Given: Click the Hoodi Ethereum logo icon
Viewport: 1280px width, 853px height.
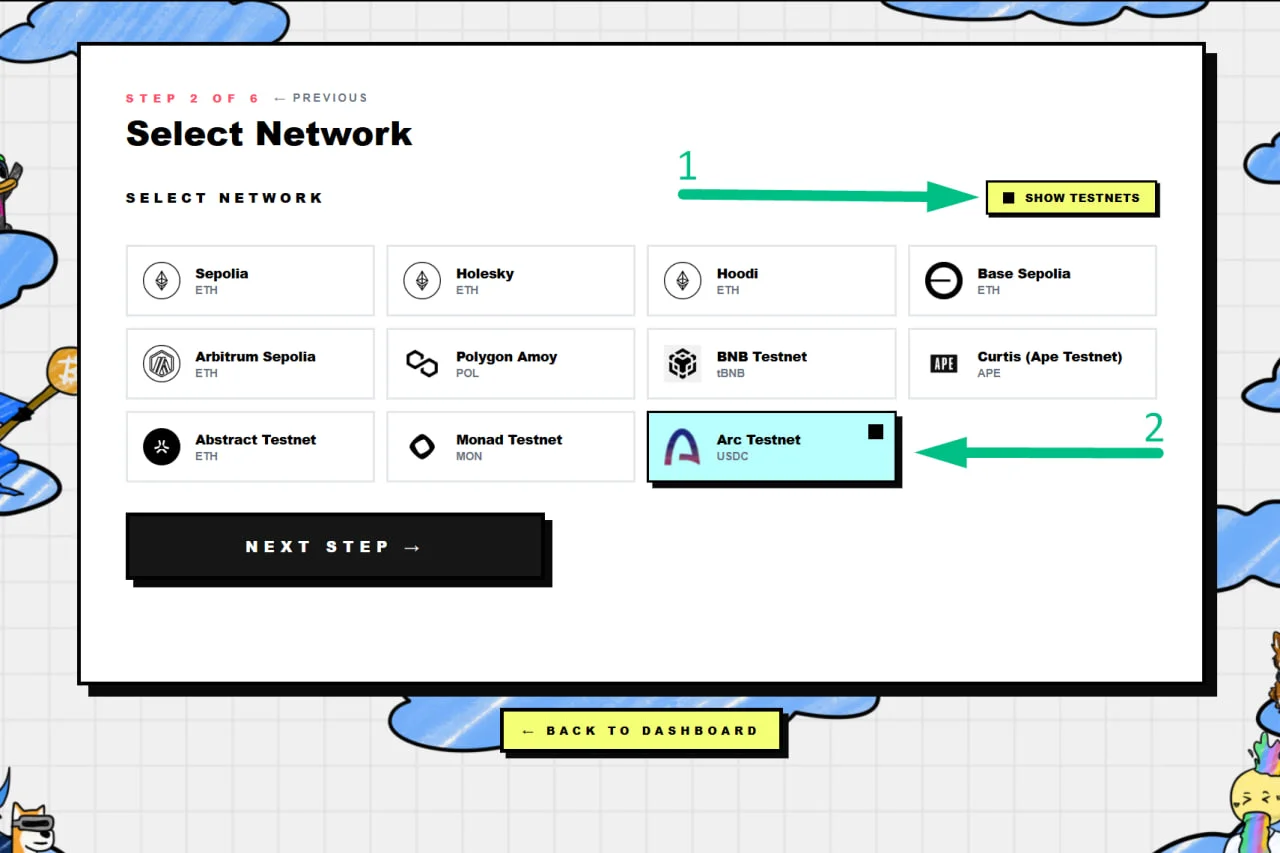Looking at the screenshot, I should tap(683, 281).
